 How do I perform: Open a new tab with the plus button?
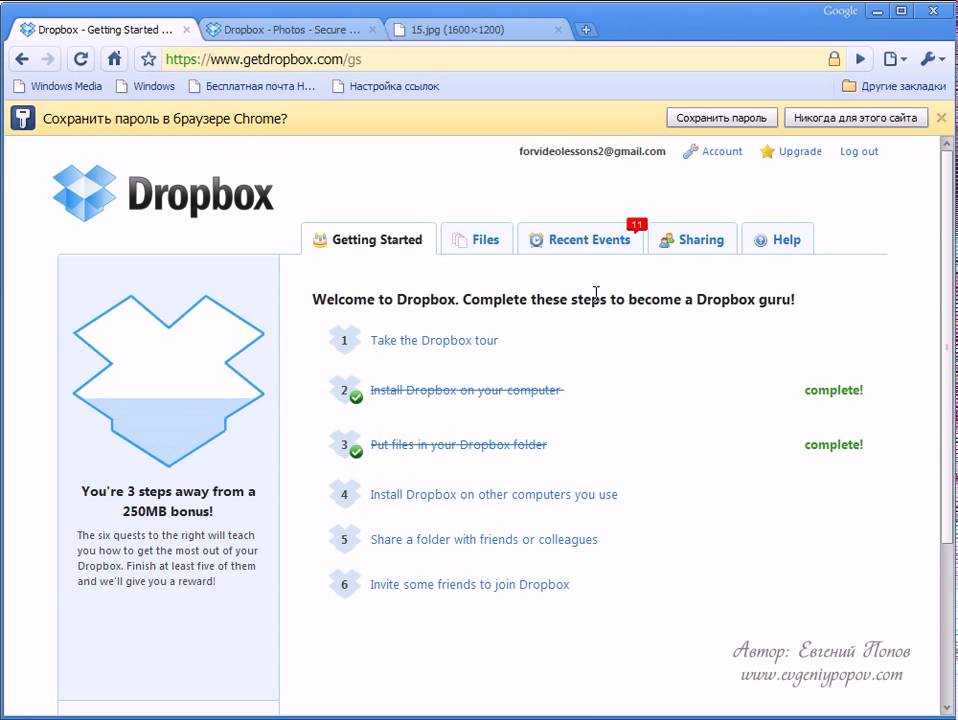coord(585,29)
